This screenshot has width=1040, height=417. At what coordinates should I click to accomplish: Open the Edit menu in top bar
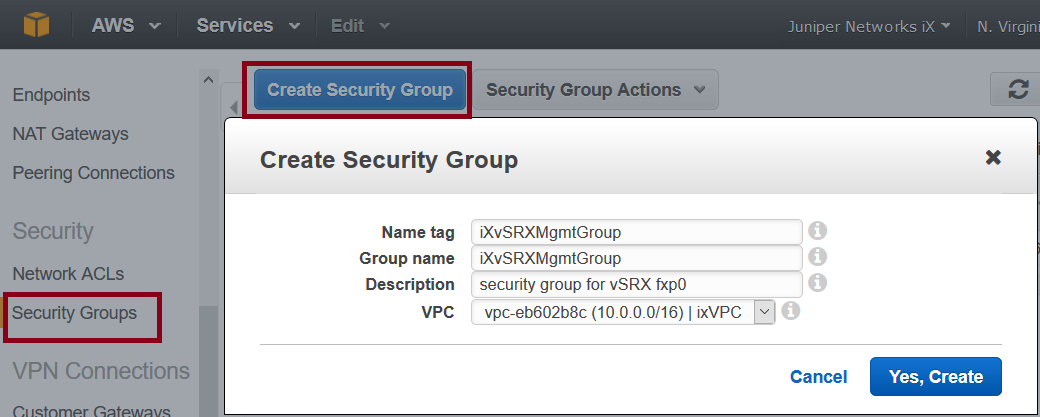coord(360,26)
